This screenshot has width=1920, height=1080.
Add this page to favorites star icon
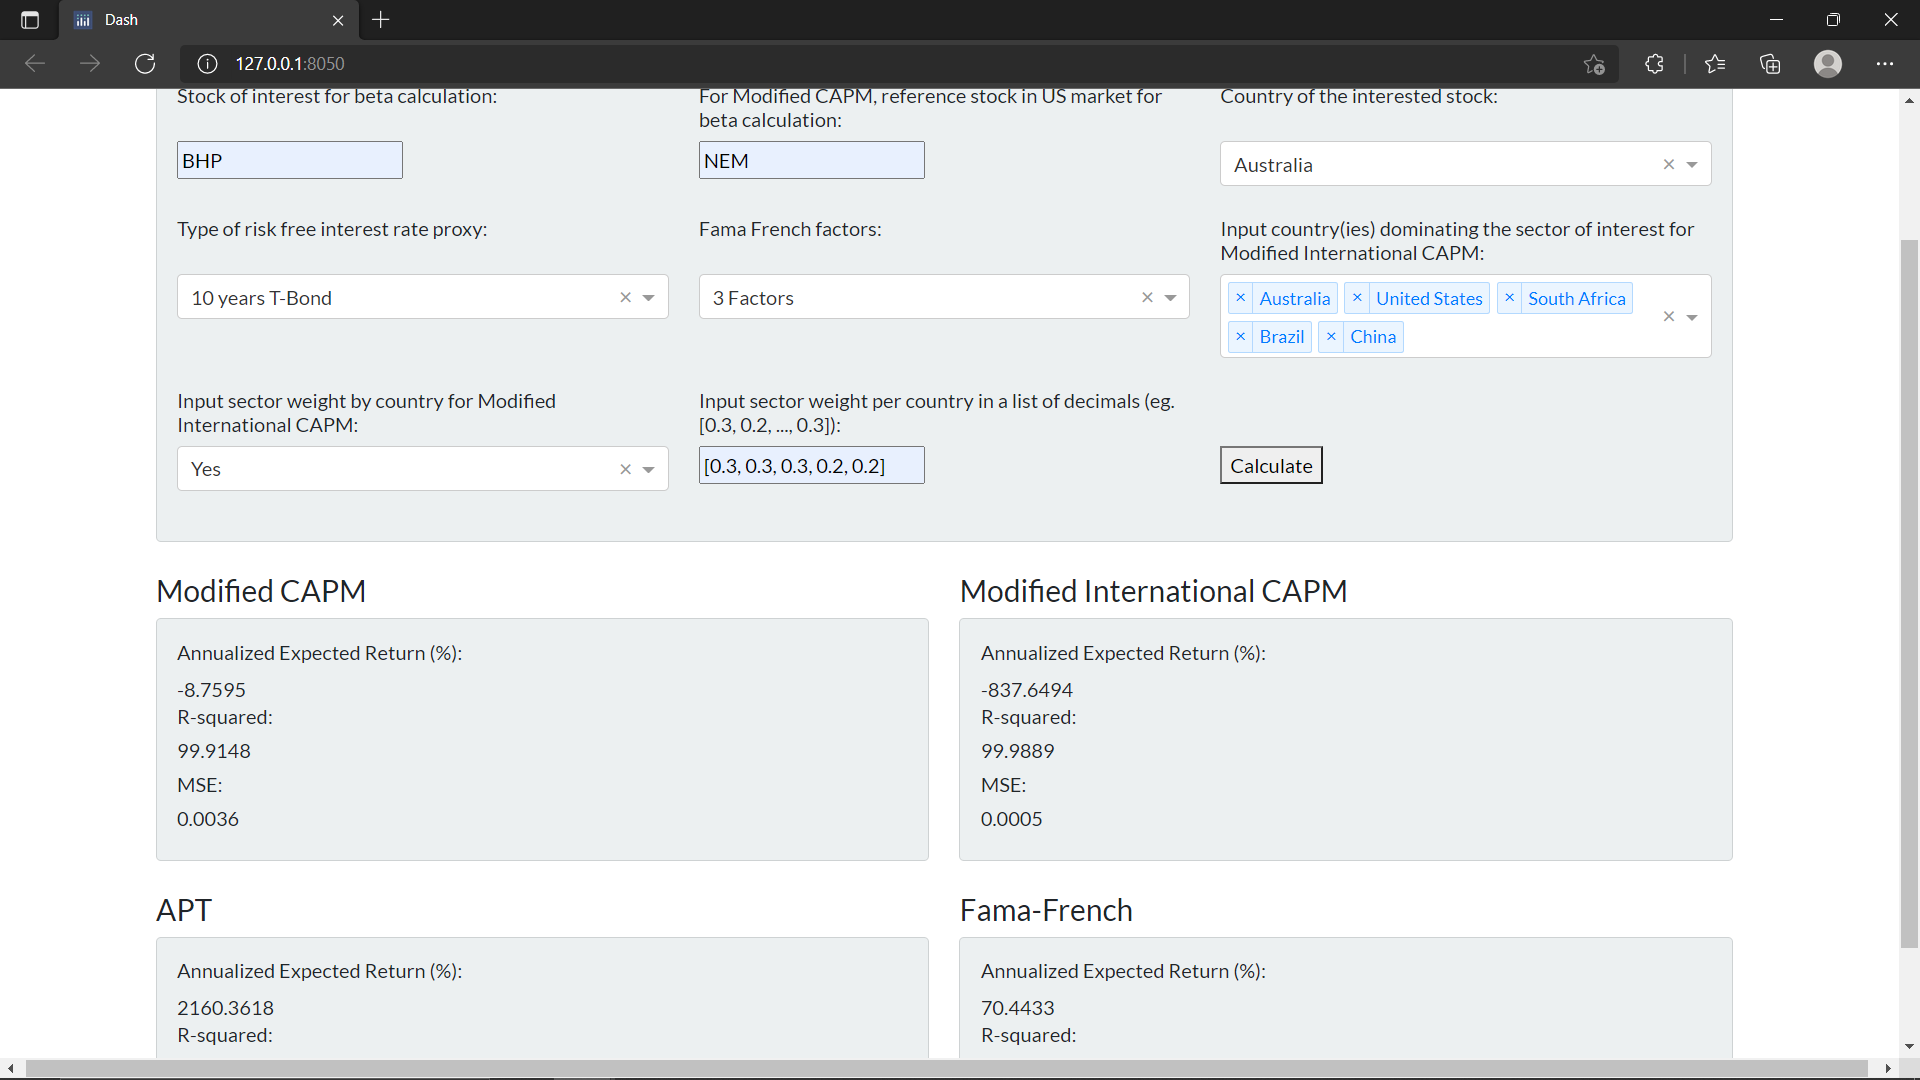[1594, 64]
